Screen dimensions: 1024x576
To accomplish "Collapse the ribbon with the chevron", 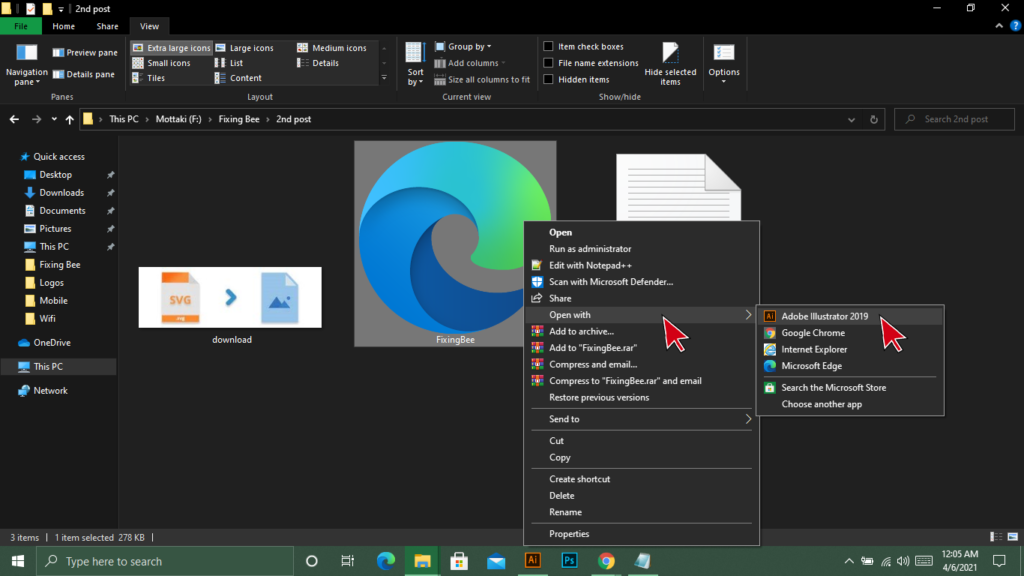I will 999,26.
